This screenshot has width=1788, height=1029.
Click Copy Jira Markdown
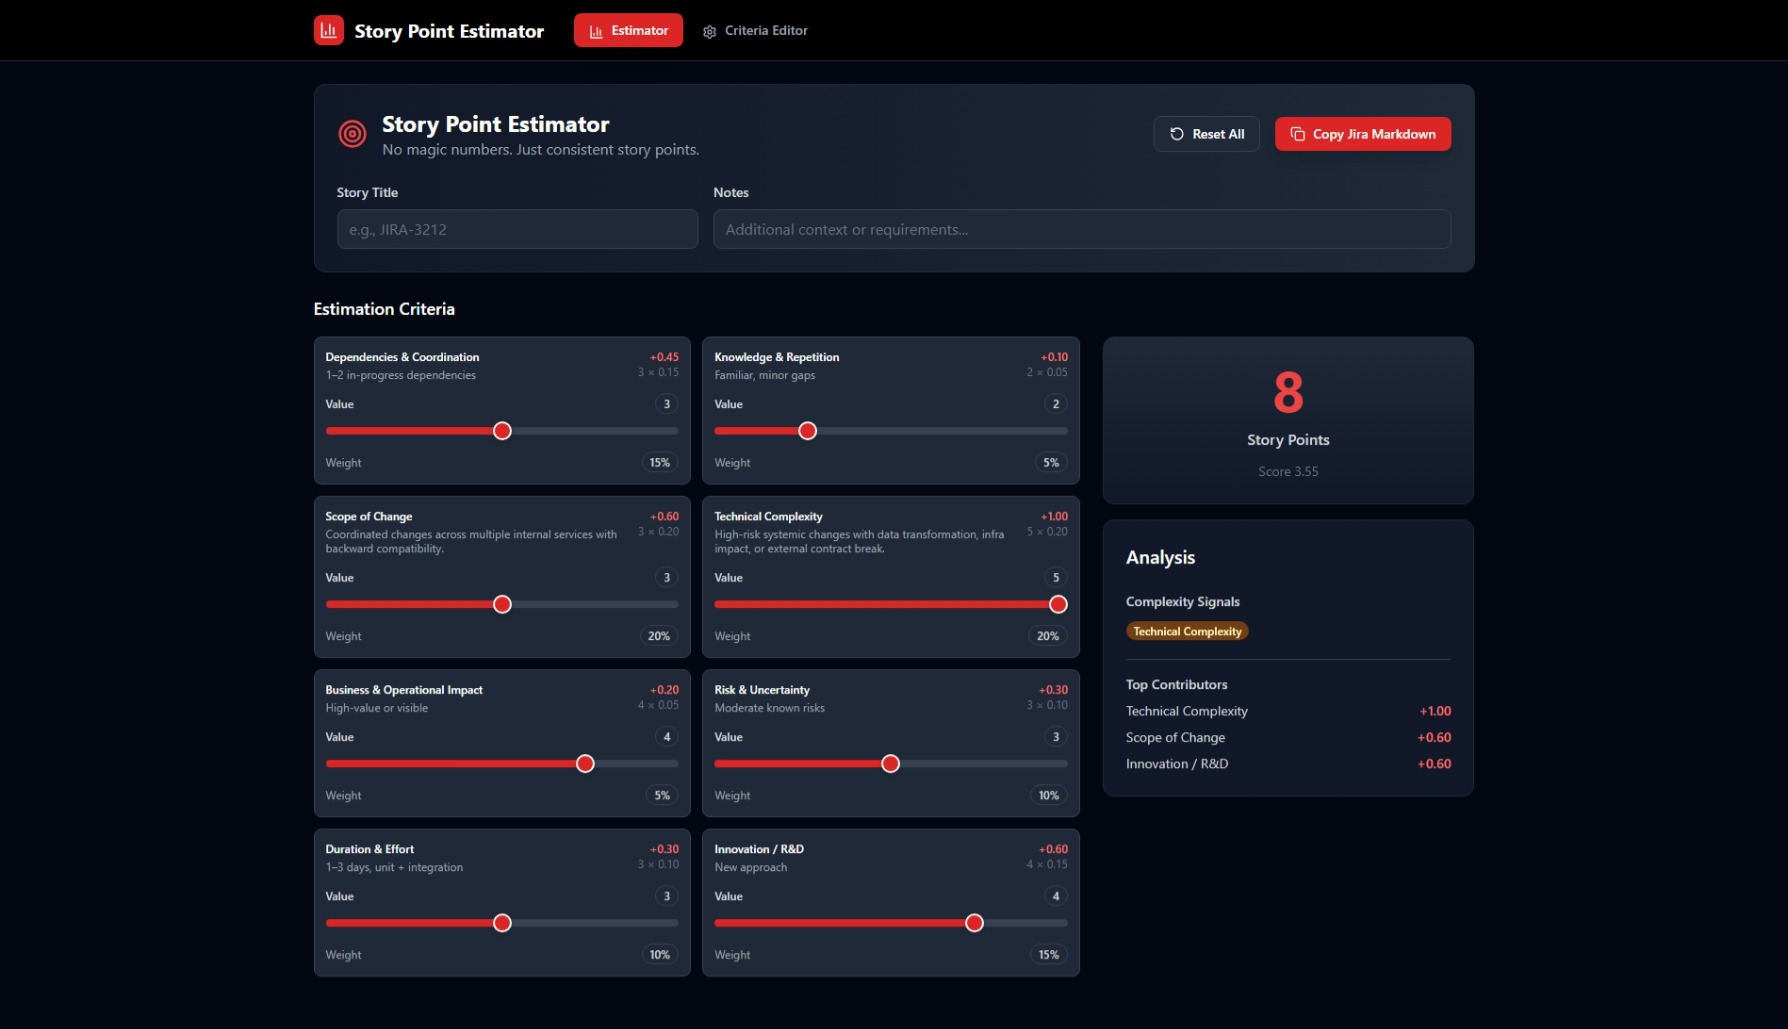[x=1362, y=133]
